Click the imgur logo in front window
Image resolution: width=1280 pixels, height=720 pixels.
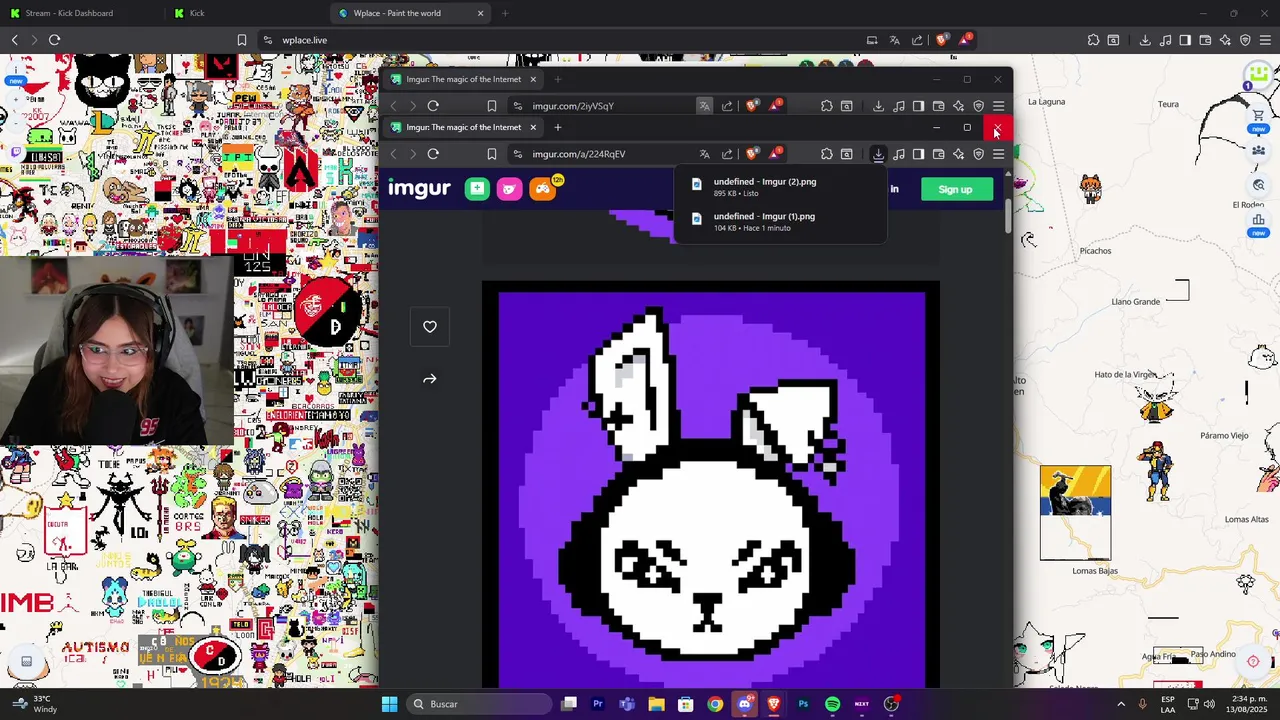tap(419, 189)
